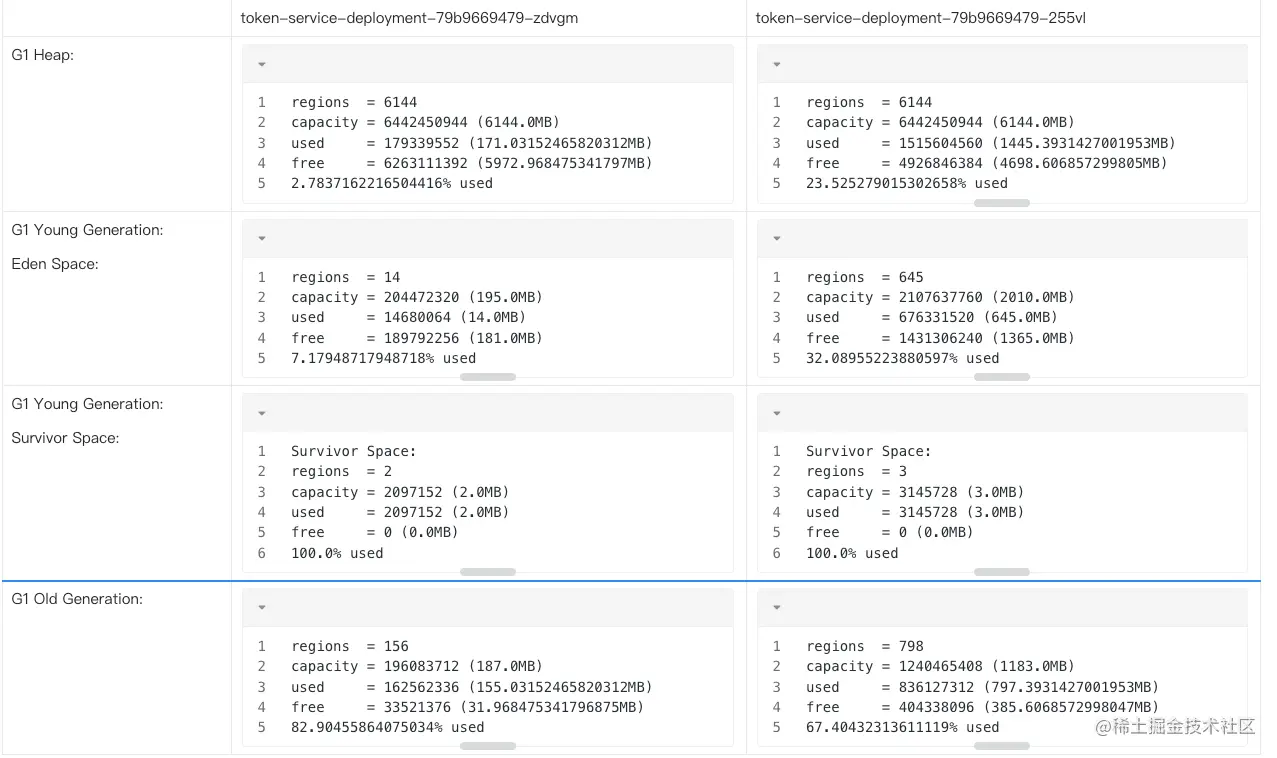Collapse Eden Space code block for 255vl pod
Screen dimensions: 1277x758
coord(777,239)
